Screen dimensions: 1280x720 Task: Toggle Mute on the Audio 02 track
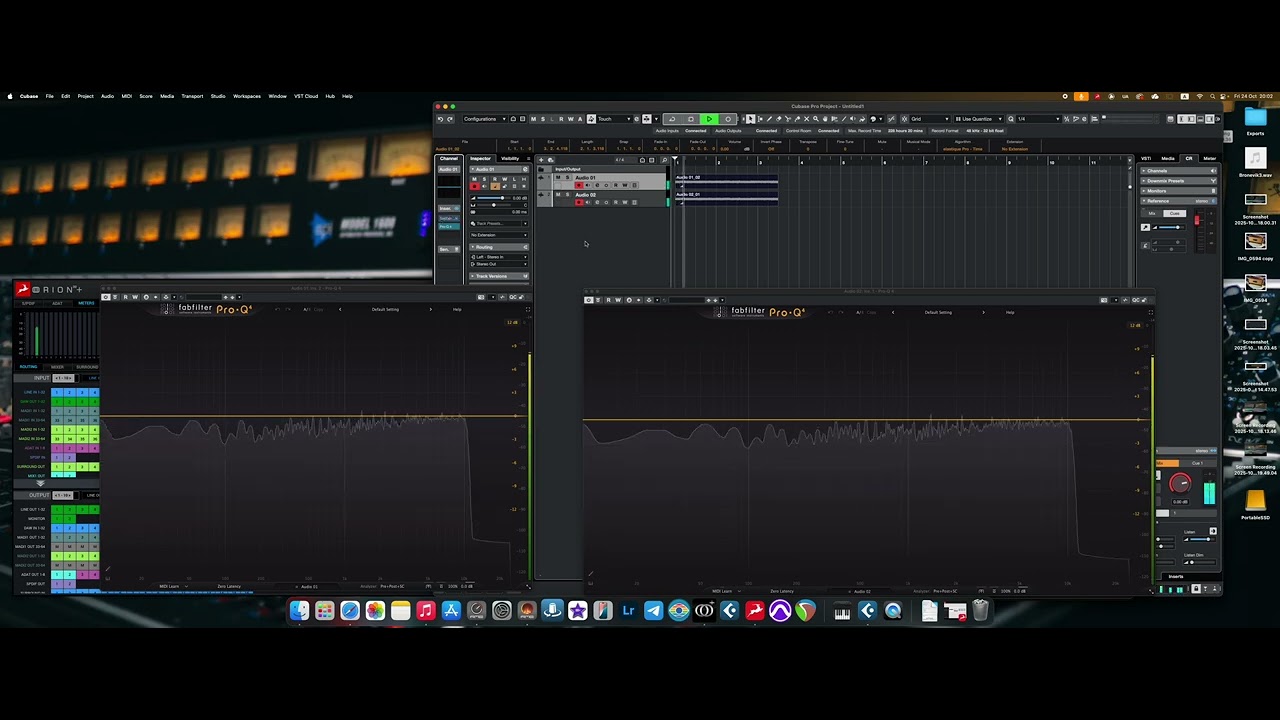pos(558,195)
